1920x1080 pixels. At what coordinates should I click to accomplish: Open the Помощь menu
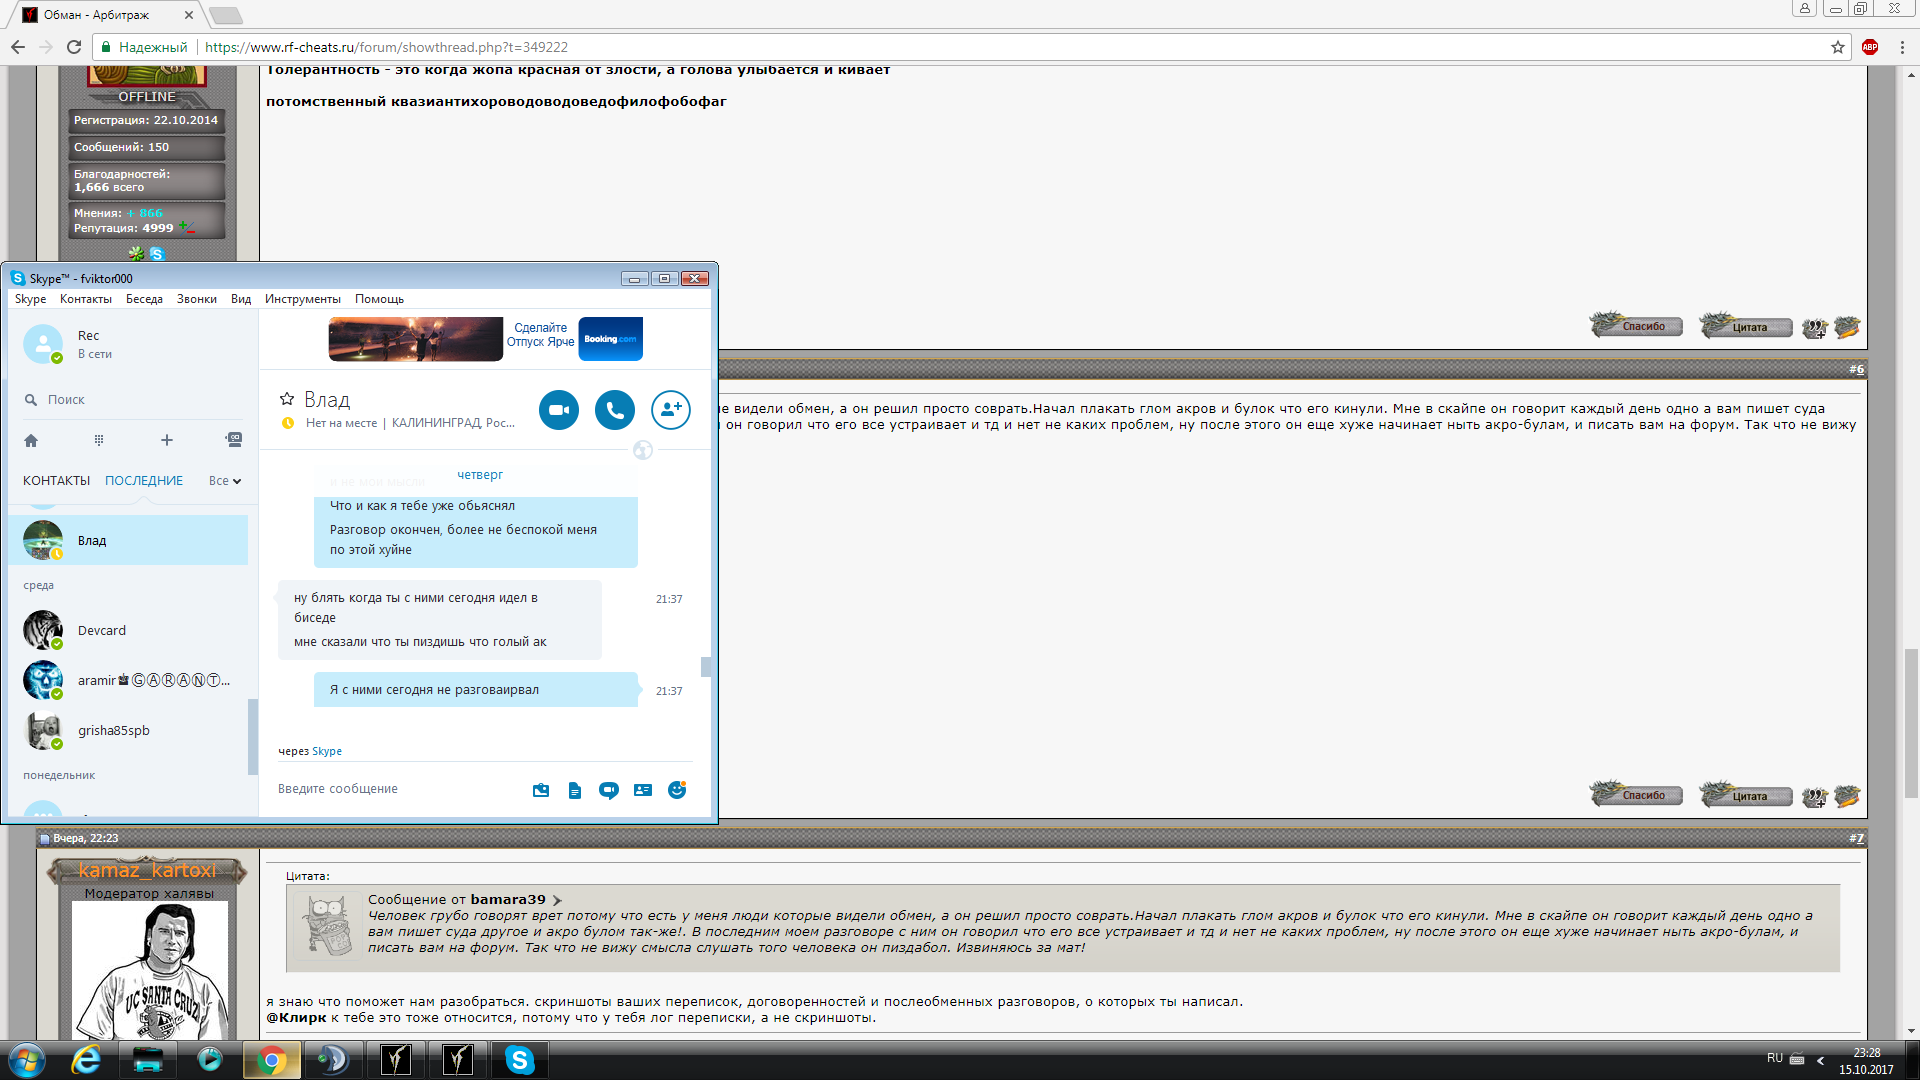pyautogui.click(x=379, y=299)
